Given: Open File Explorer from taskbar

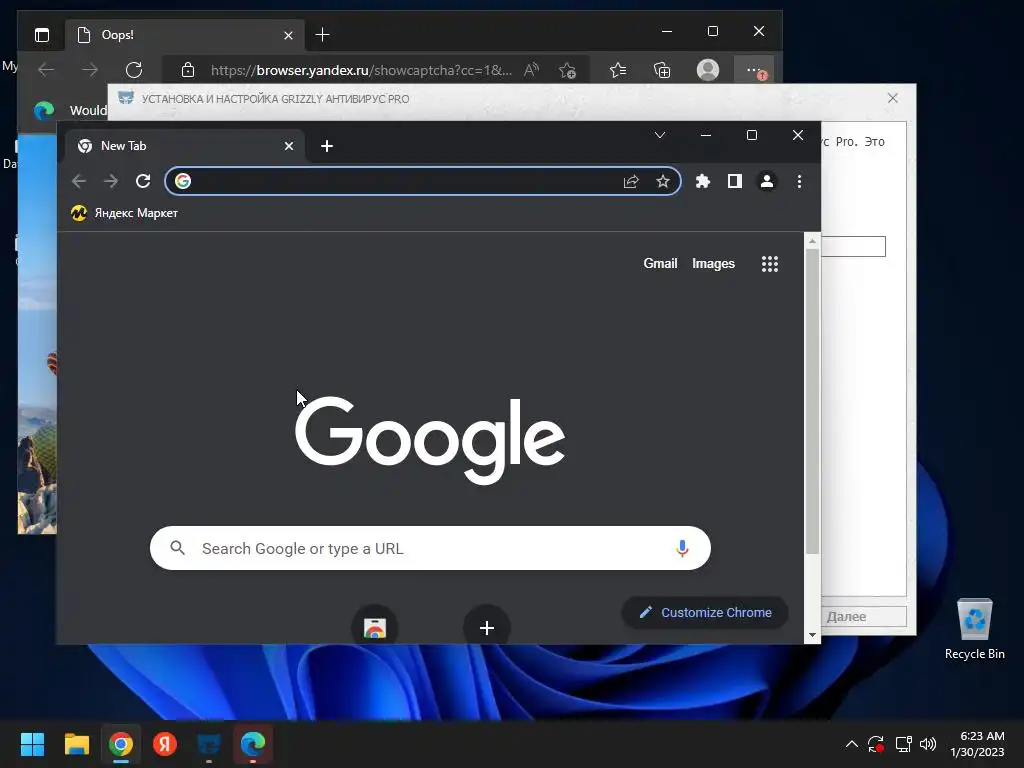Looking at the screenshot, I should click(x=76, y=744).
